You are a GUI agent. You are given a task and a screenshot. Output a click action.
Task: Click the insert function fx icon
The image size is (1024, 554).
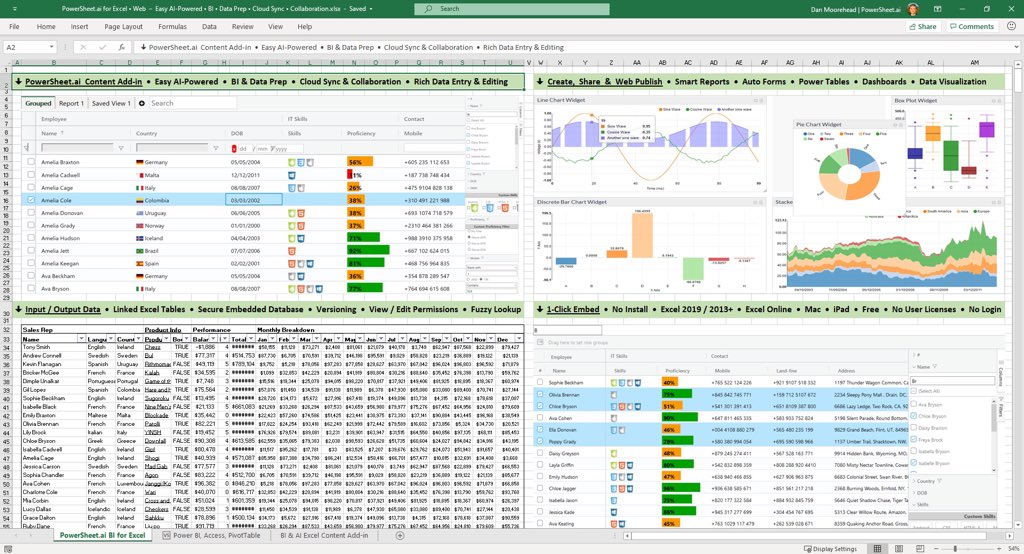(x=121, y=47)
